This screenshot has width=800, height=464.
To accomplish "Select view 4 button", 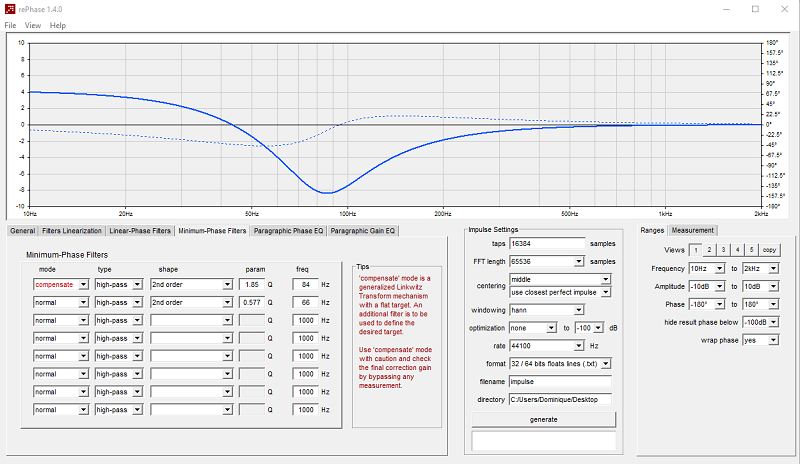I will click(x=737, y=250).
